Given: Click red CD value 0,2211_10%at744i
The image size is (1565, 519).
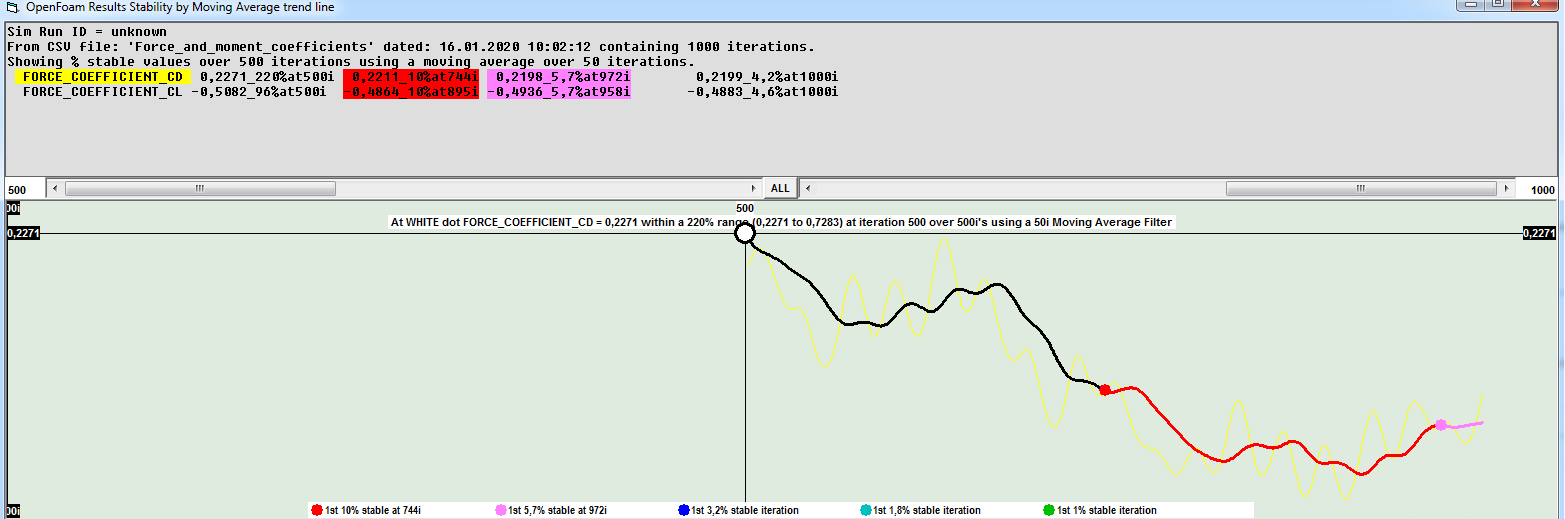Looking at the screenshot, I should coord(411,76).
